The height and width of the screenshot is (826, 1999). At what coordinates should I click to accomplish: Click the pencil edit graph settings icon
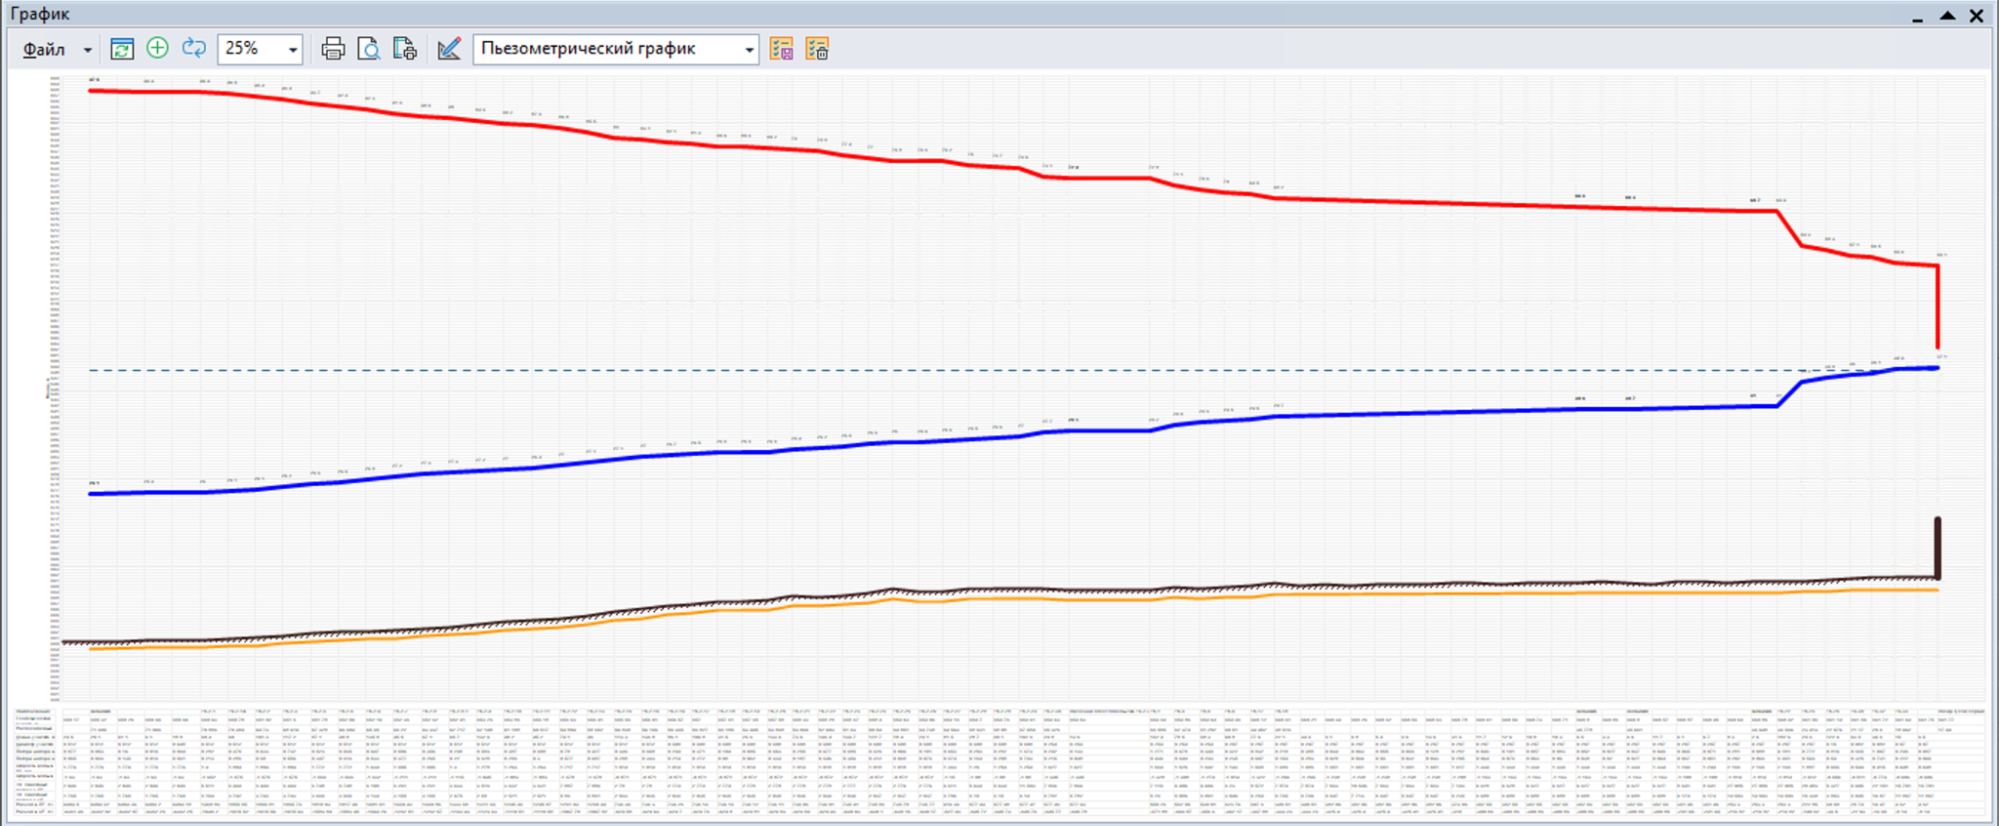pos(449,49)
